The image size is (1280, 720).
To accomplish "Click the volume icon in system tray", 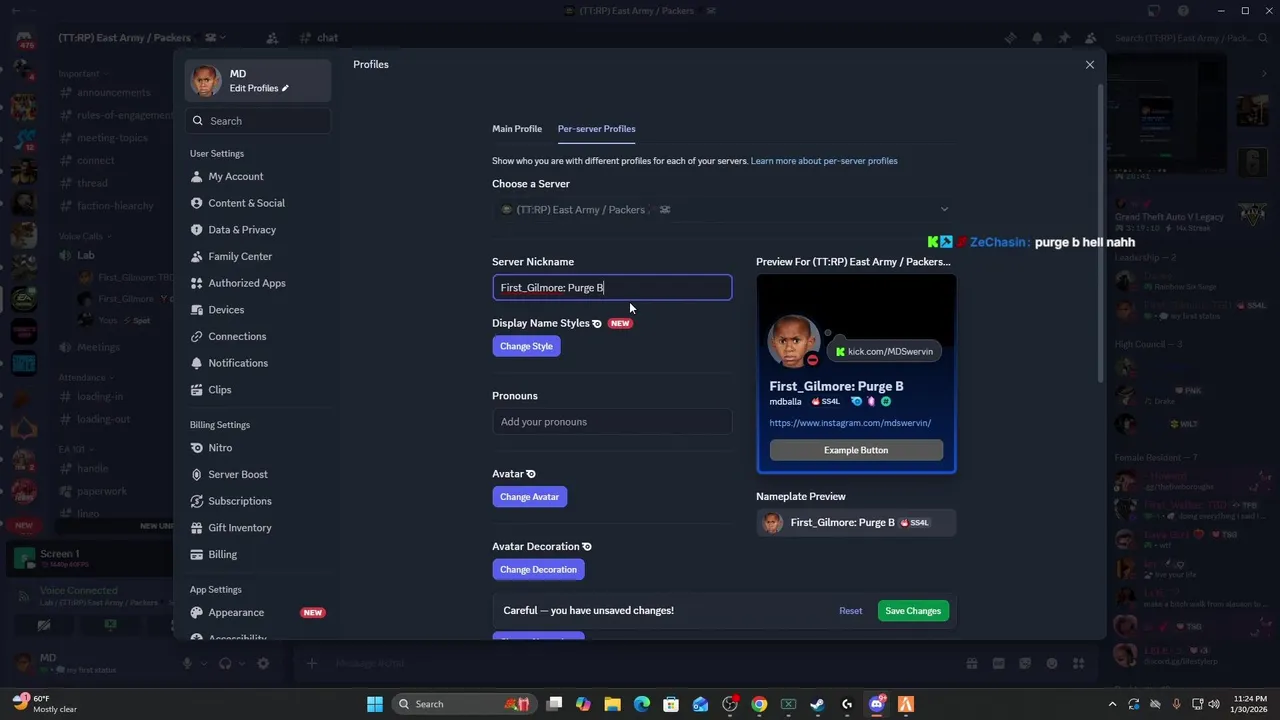I will (x=1214, y=704).
